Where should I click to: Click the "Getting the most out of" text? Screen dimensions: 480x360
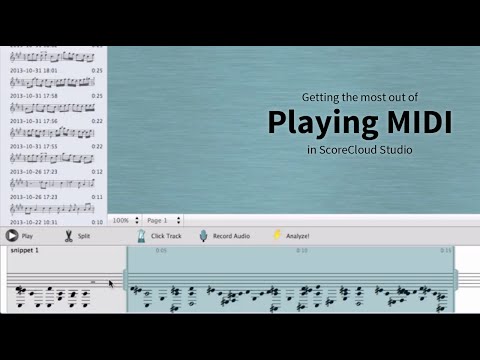pyautogui.click(x=360, y=97)
